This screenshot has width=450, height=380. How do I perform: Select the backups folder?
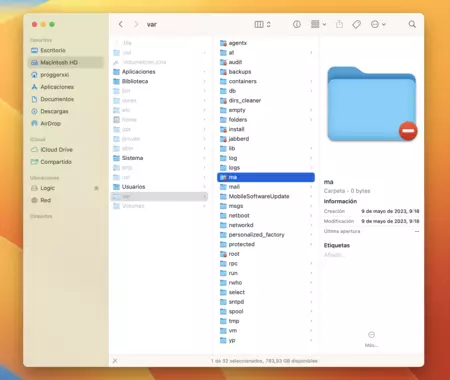pos(266,72)
